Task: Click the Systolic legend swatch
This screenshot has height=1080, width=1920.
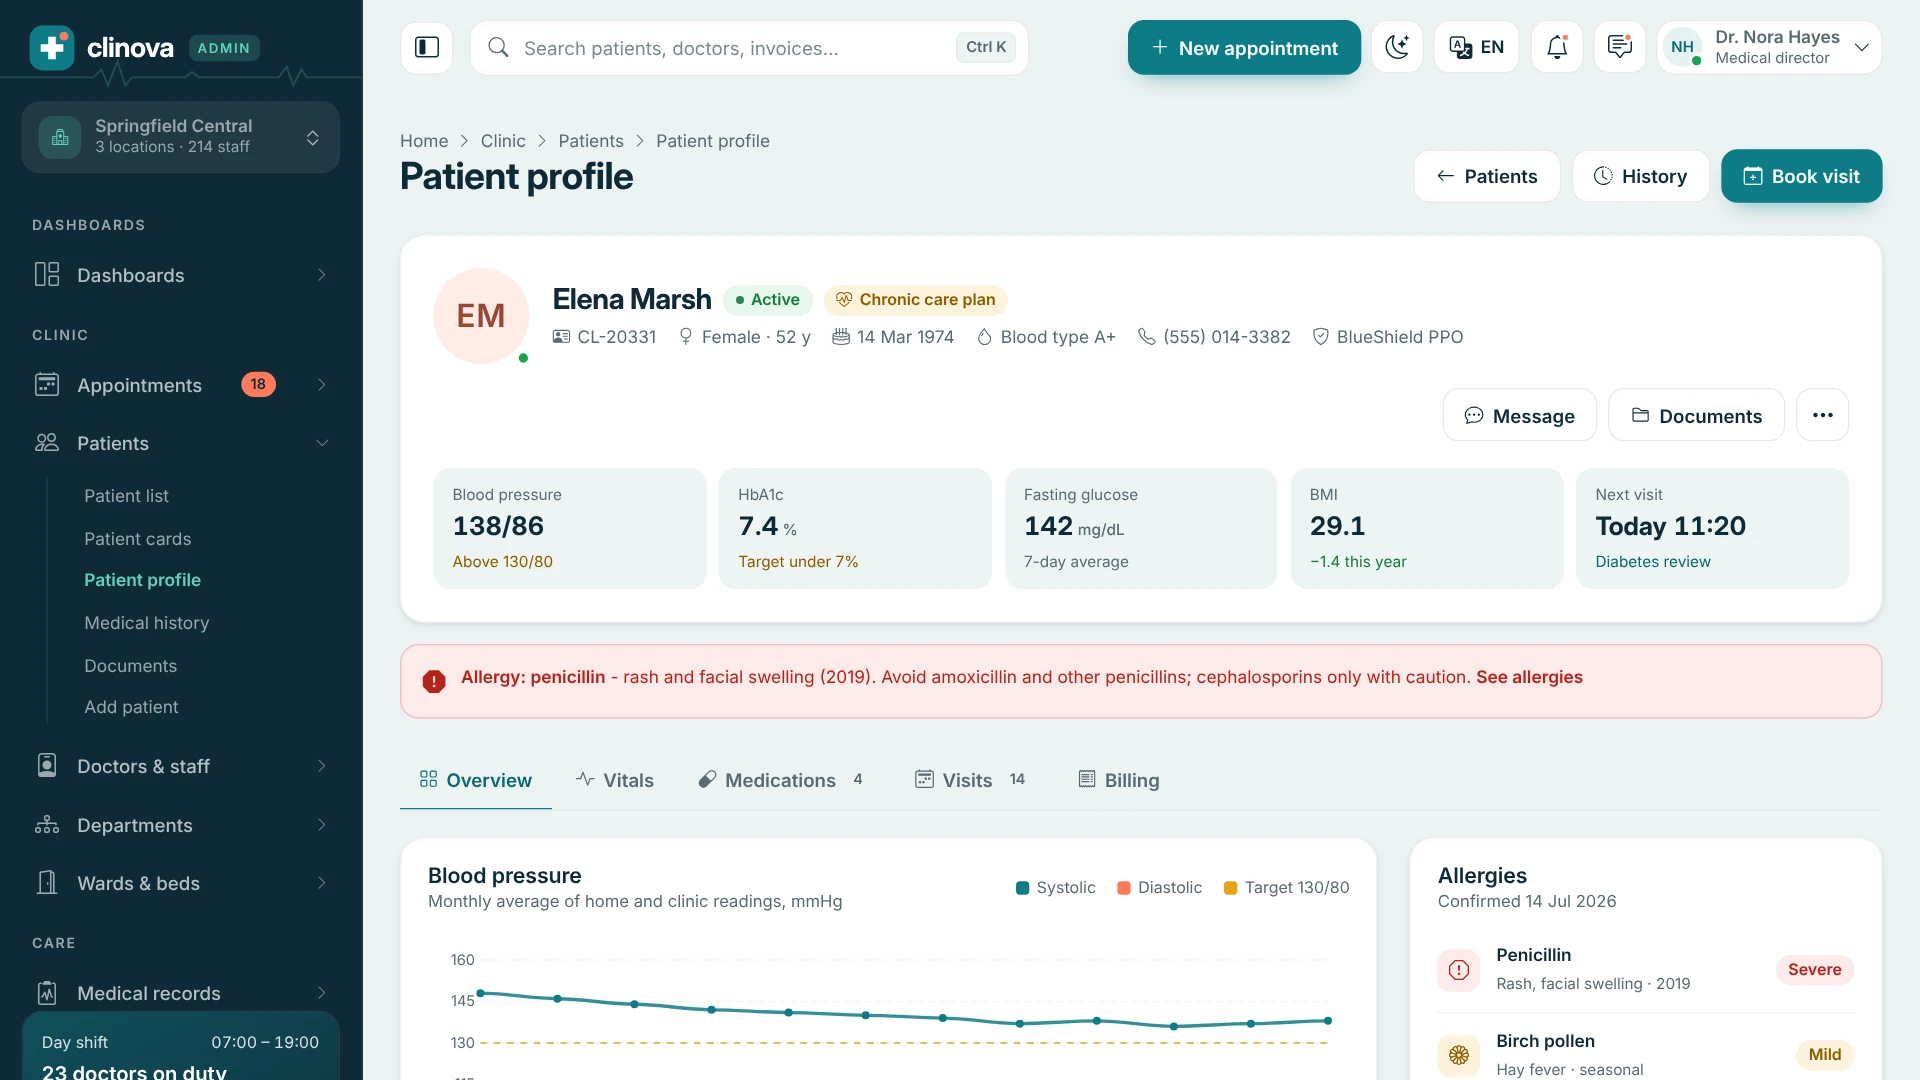Action: (1022, 888)
